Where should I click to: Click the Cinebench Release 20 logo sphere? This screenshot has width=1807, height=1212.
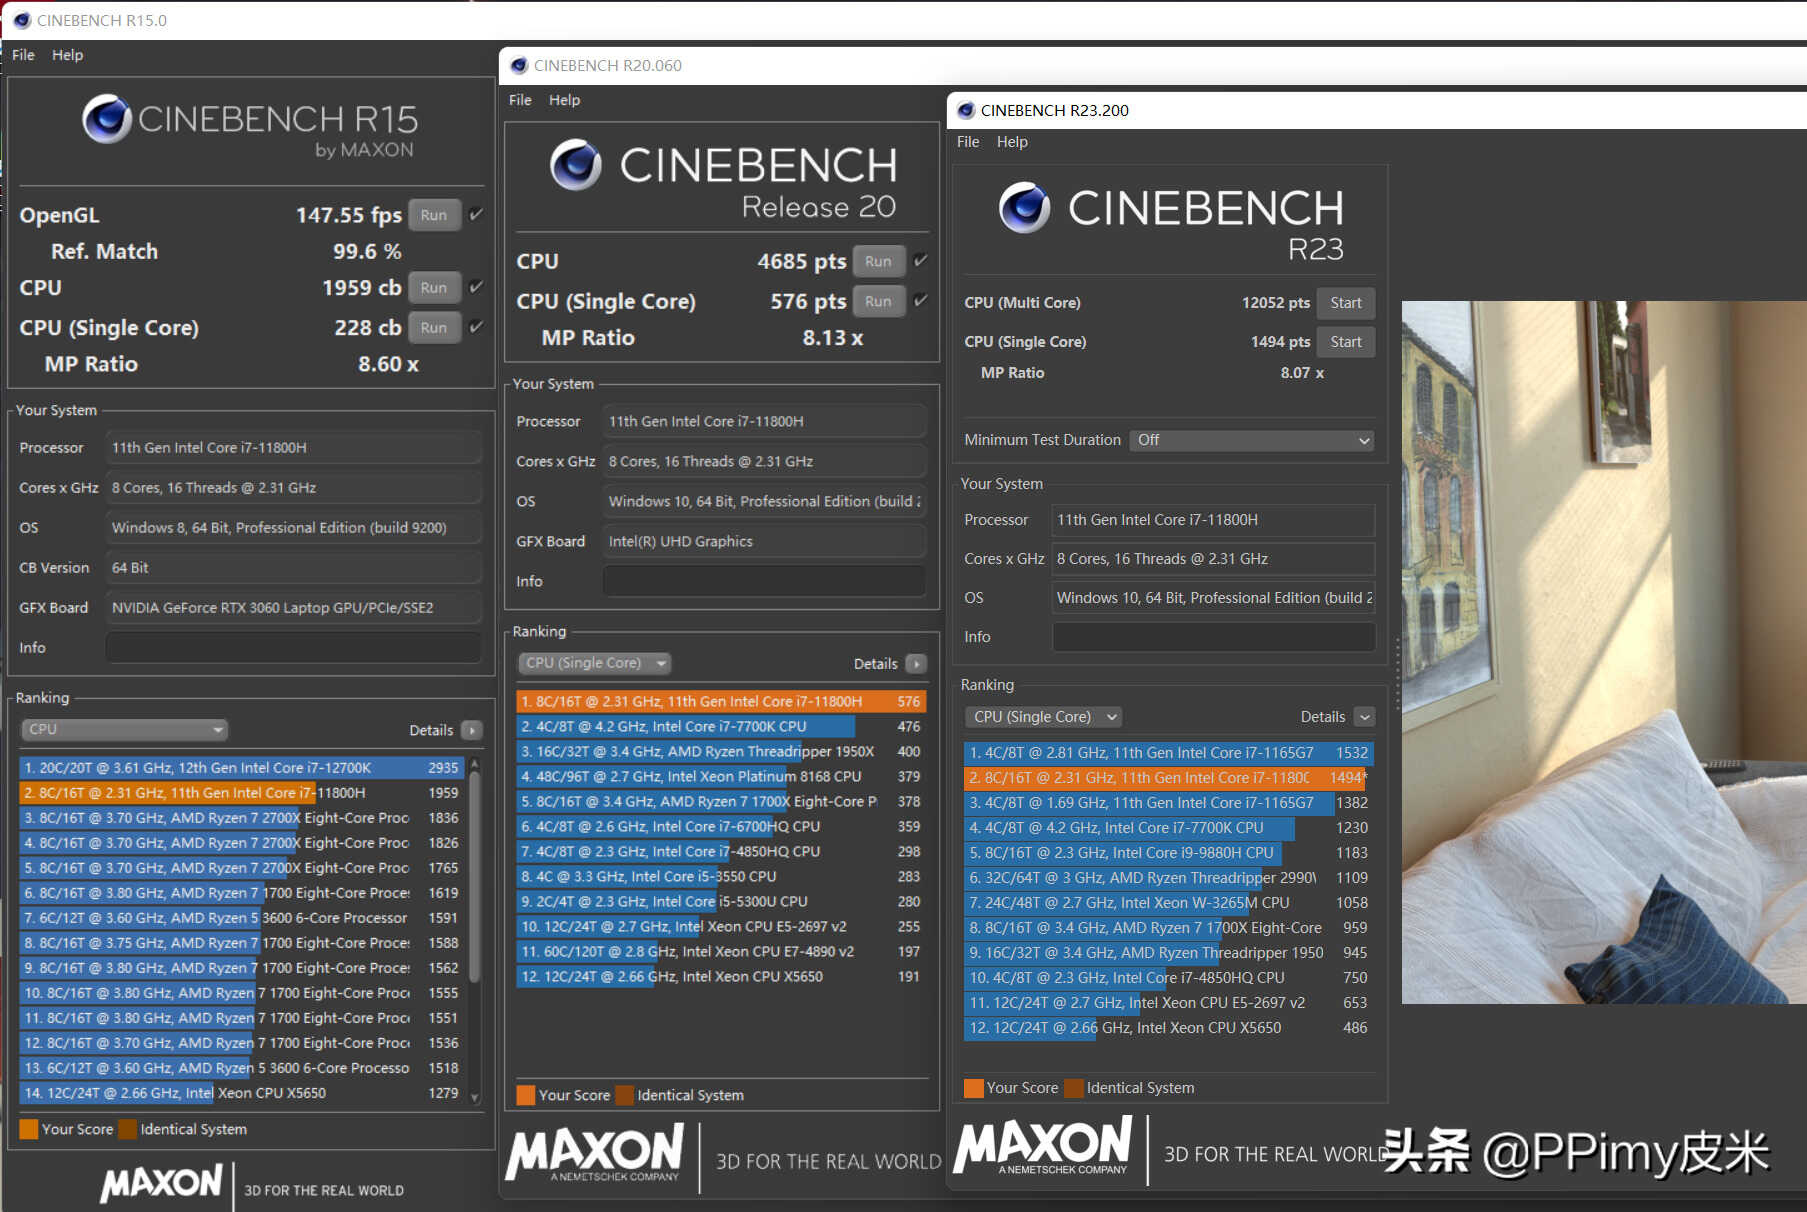pyautogui.click(x=576, y=165)
